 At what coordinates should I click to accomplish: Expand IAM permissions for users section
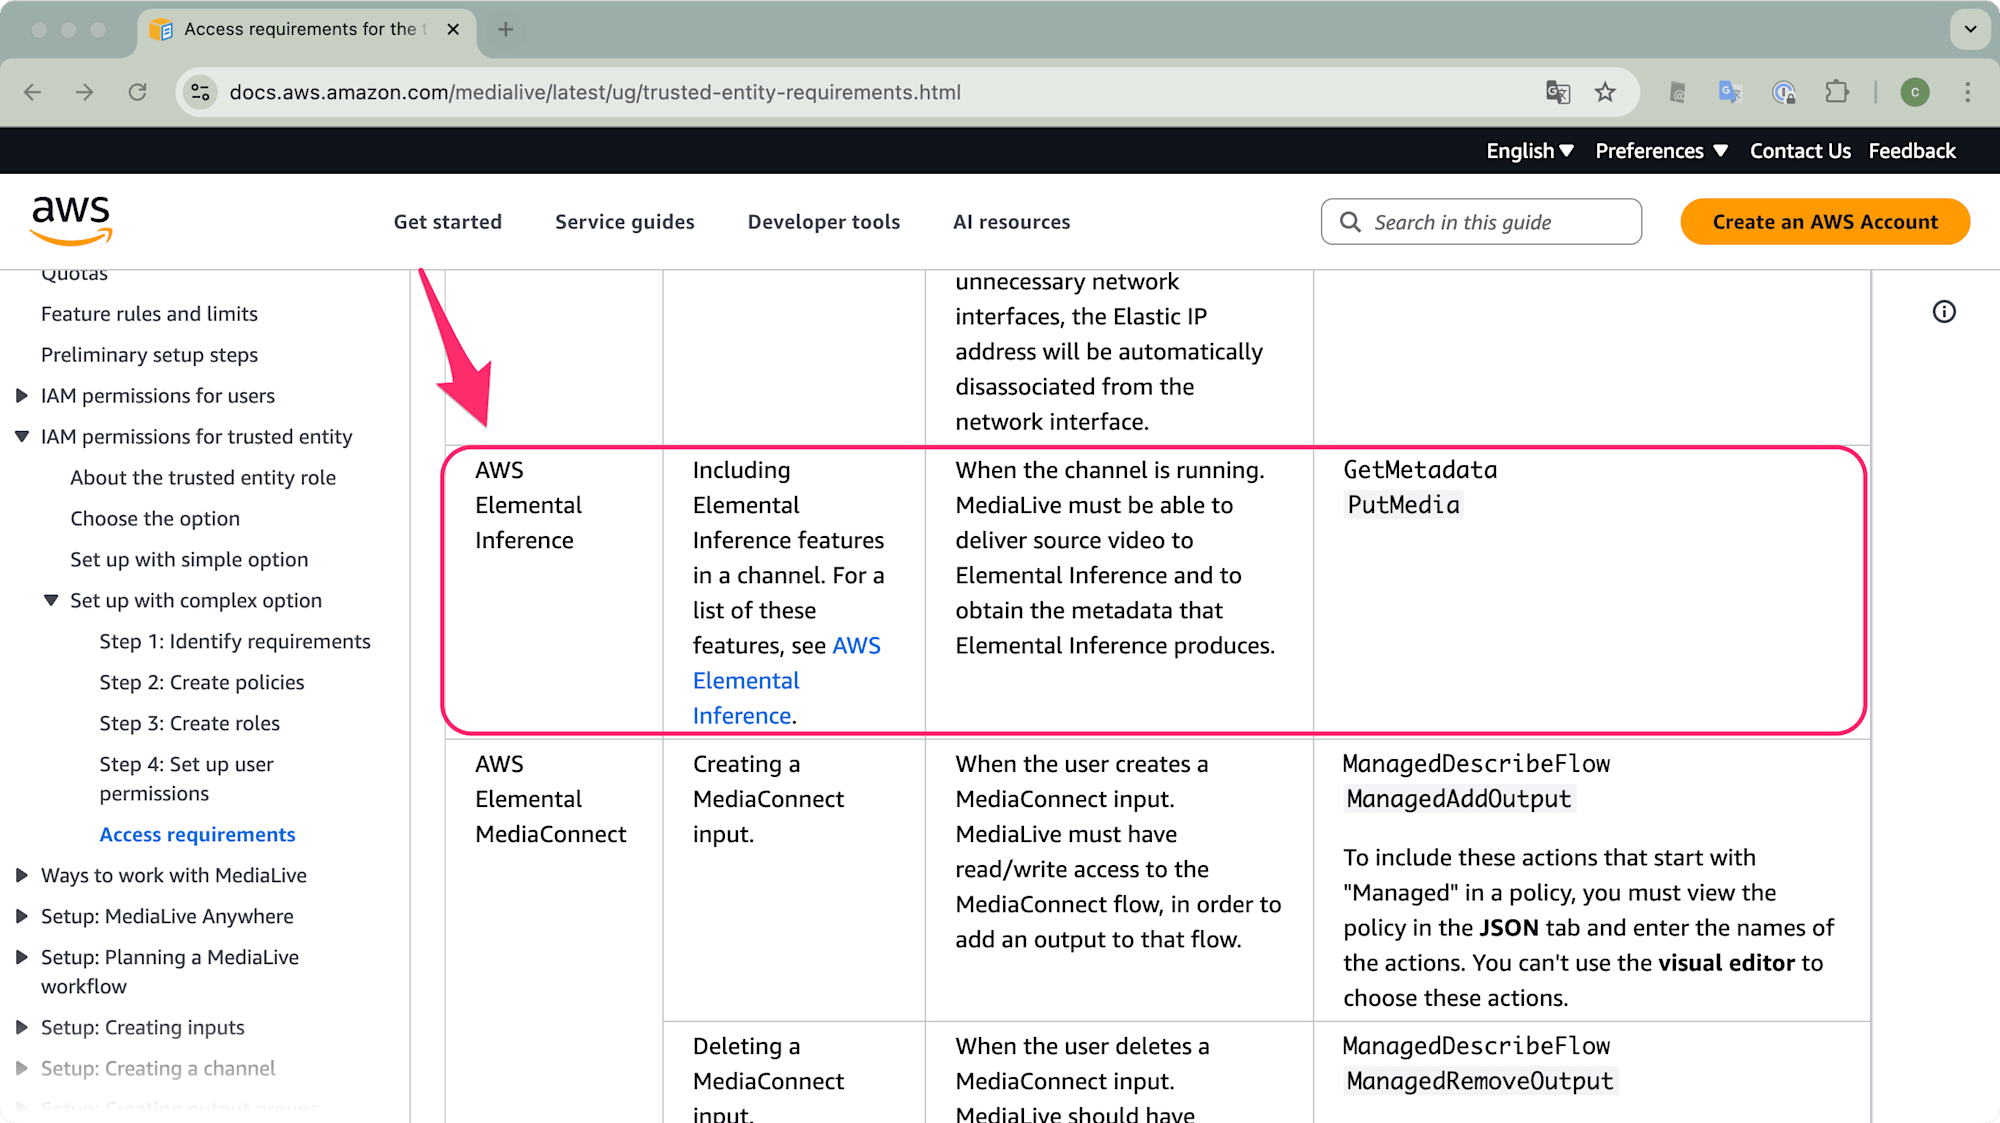click(x=22, y=396)
